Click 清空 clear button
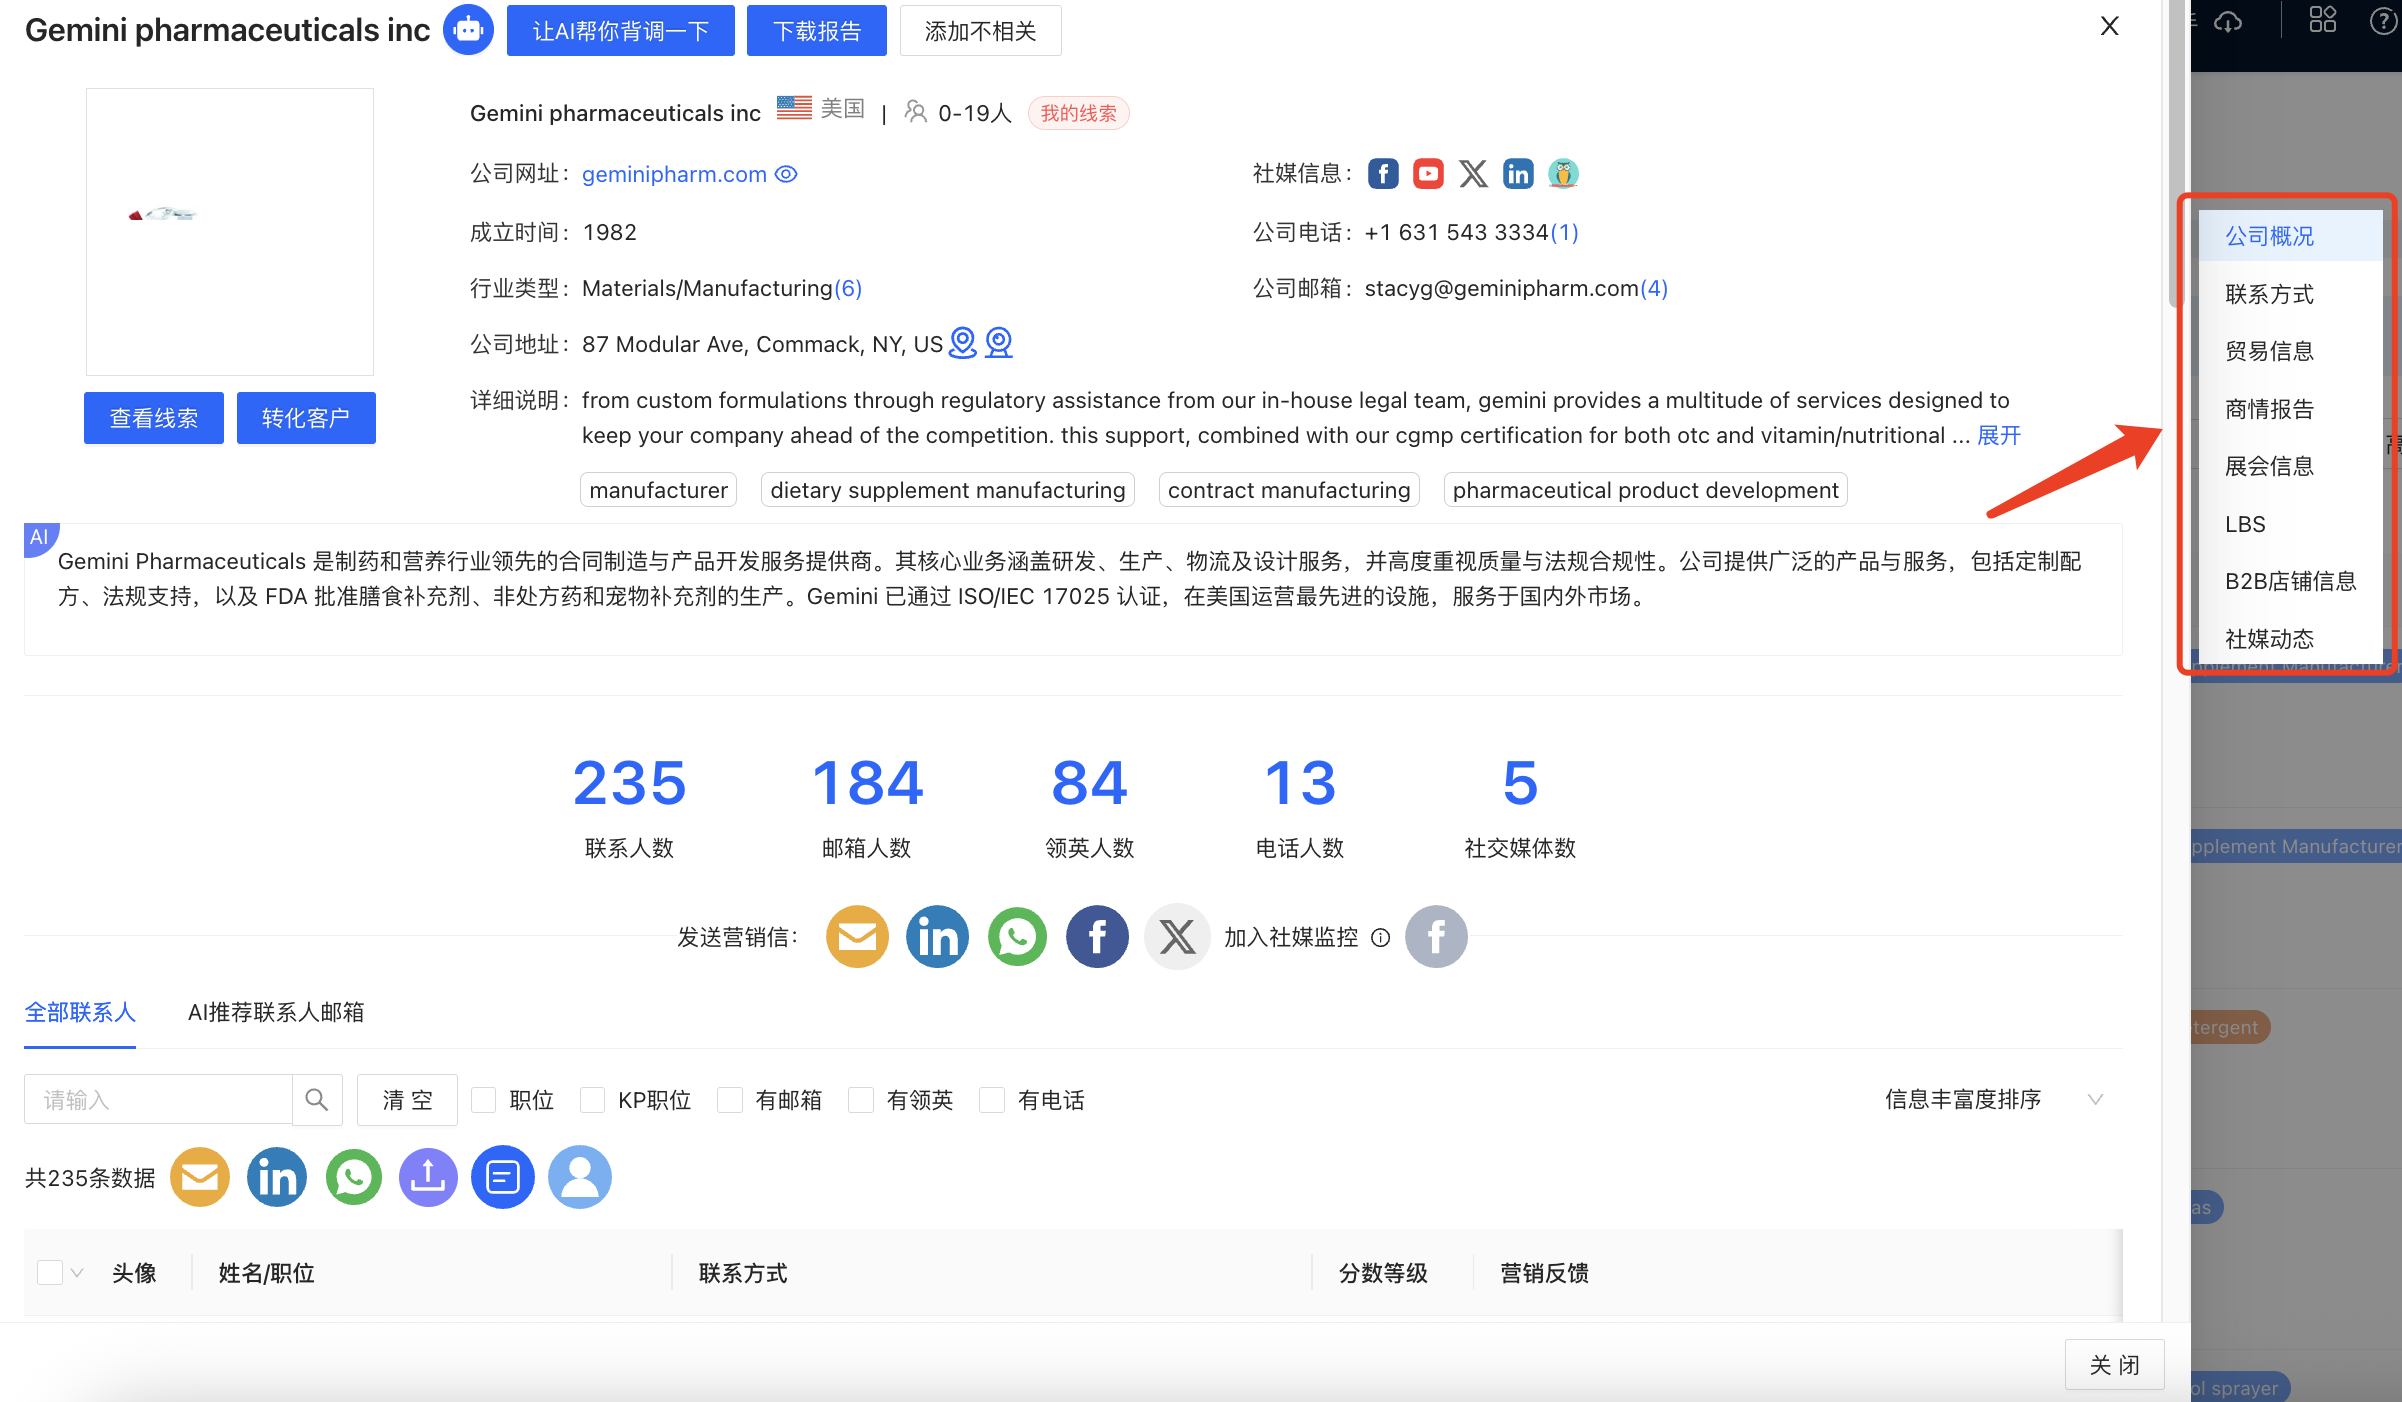Viewport: 2402px width, 1402px height. pos(407,1100)
